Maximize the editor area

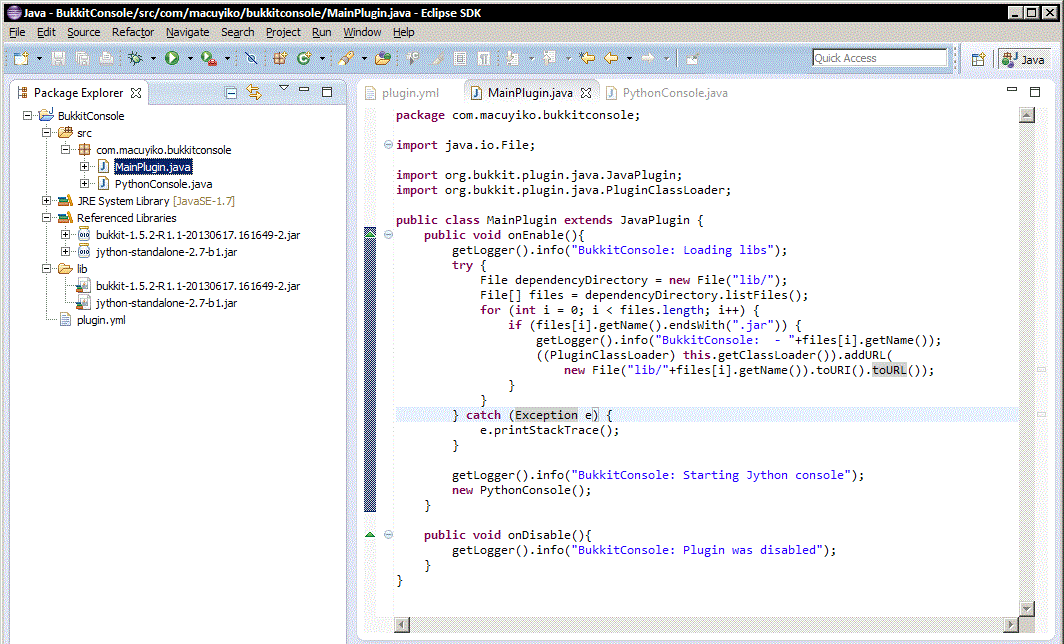pos(1035,92)
